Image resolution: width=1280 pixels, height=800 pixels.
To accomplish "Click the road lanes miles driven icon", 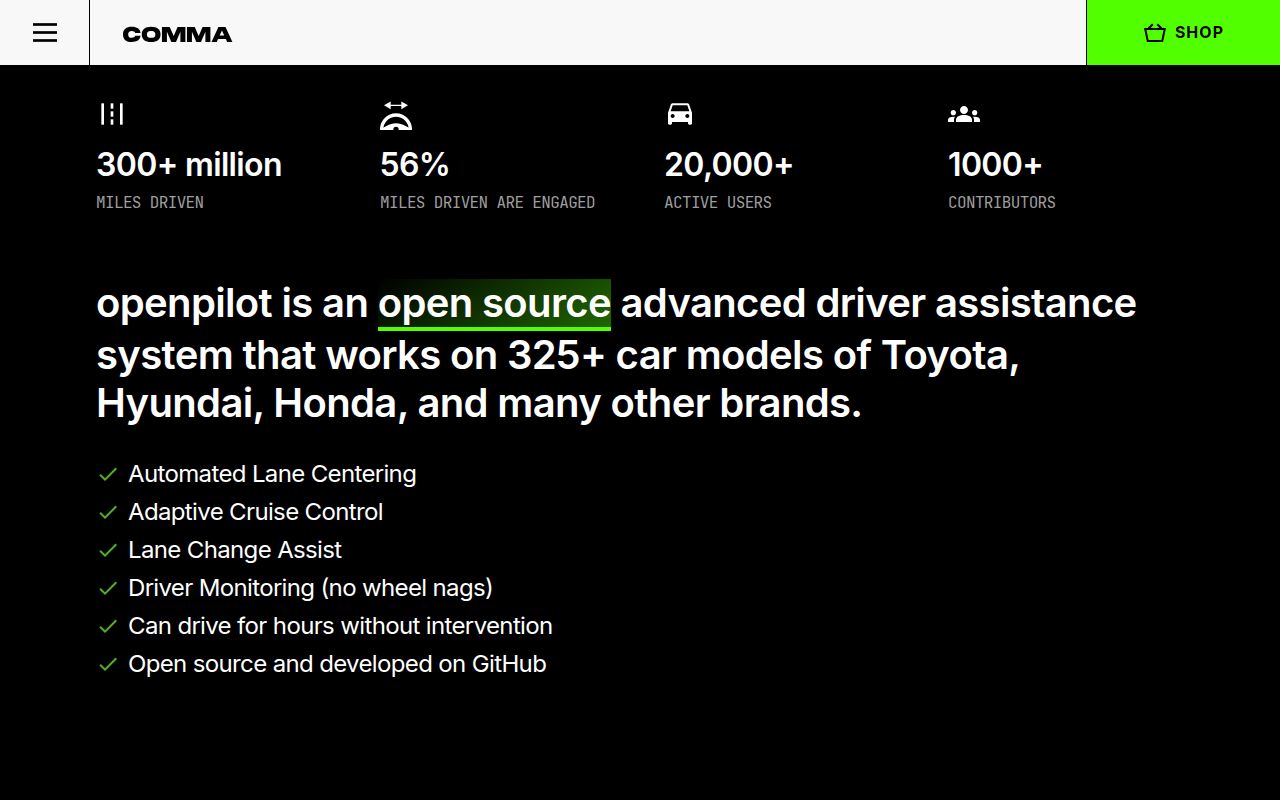I will (112, 114).
